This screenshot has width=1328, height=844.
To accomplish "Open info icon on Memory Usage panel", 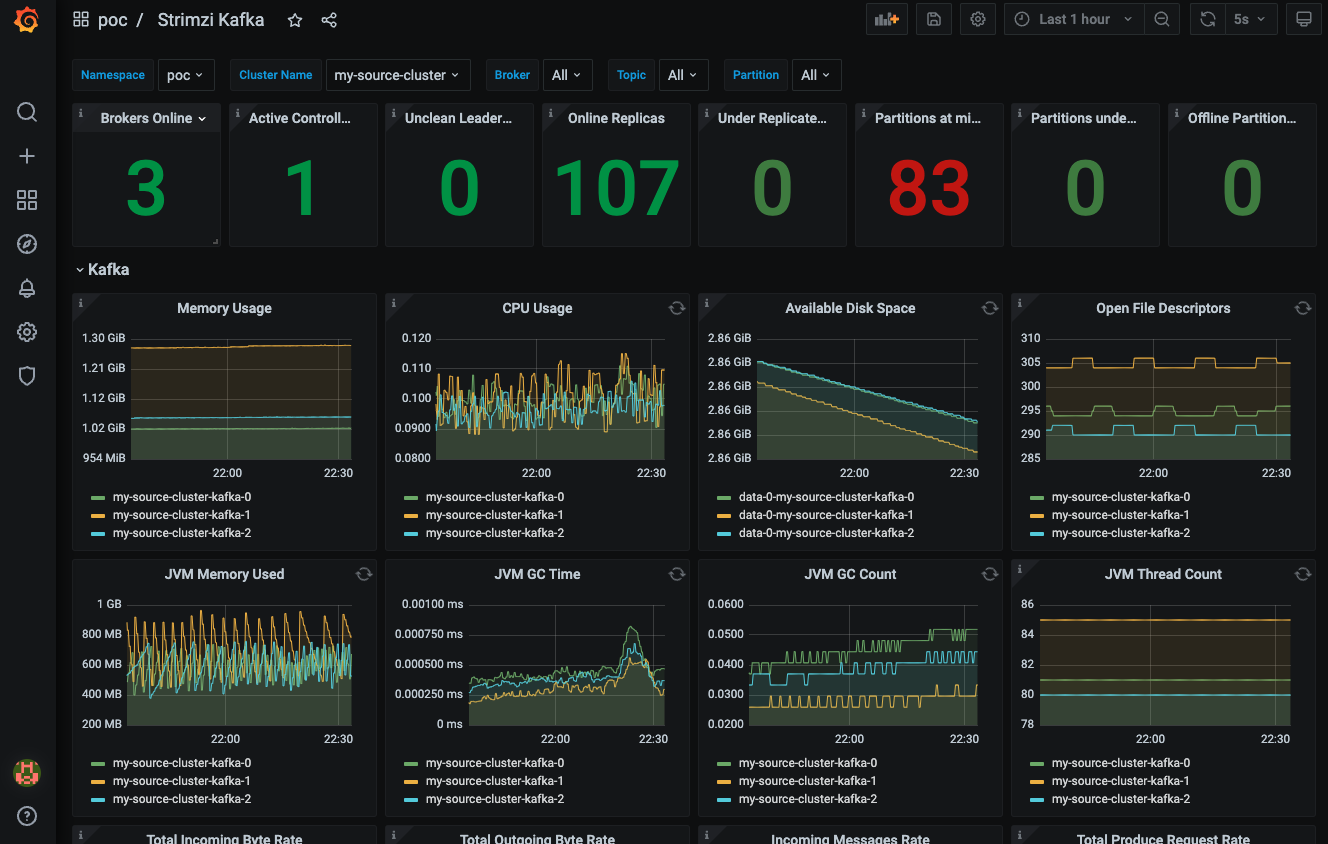I will pyautogui.click(x=80, y=302).
